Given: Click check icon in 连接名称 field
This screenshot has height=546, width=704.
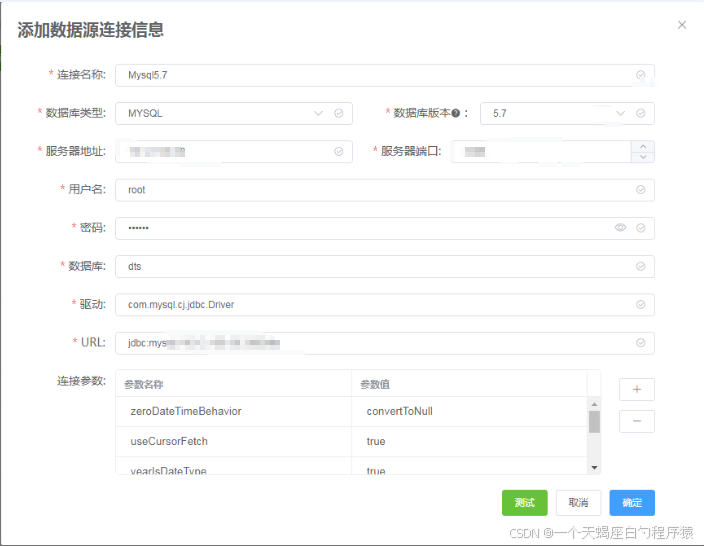Looking at the screenshot, I should [x=641, y=75].
